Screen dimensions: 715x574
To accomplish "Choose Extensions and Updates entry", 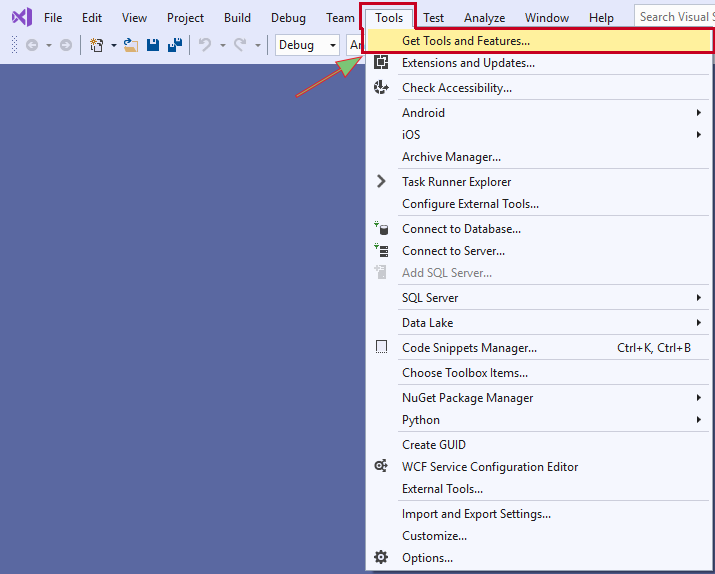I will (468, 63).
